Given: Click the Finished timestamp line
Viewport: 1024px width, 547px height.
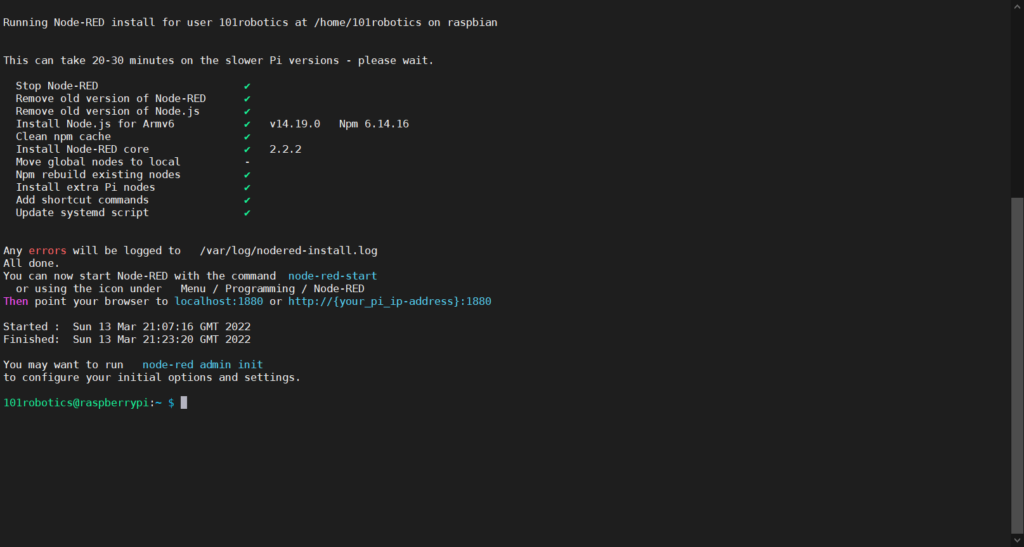Looking at the screenshot, I should 127,339.
